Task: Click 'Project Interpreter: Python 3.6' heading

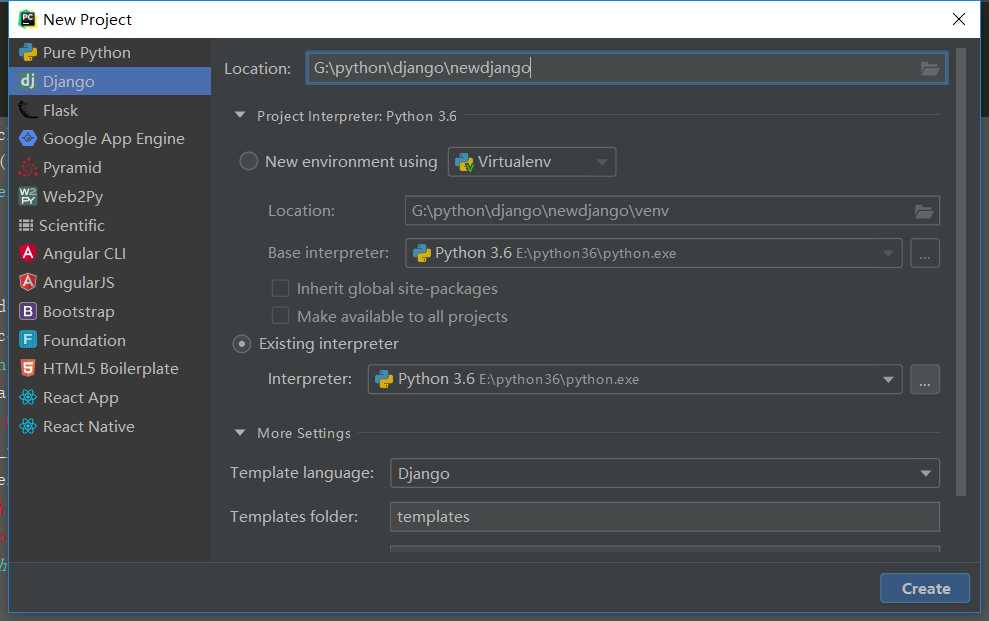Action: click(356, 116)
